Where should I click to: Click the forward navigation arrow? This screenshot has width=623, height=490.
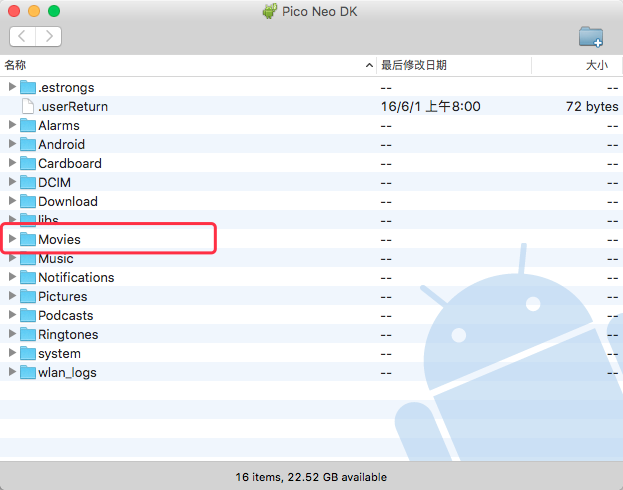[48, 36]
